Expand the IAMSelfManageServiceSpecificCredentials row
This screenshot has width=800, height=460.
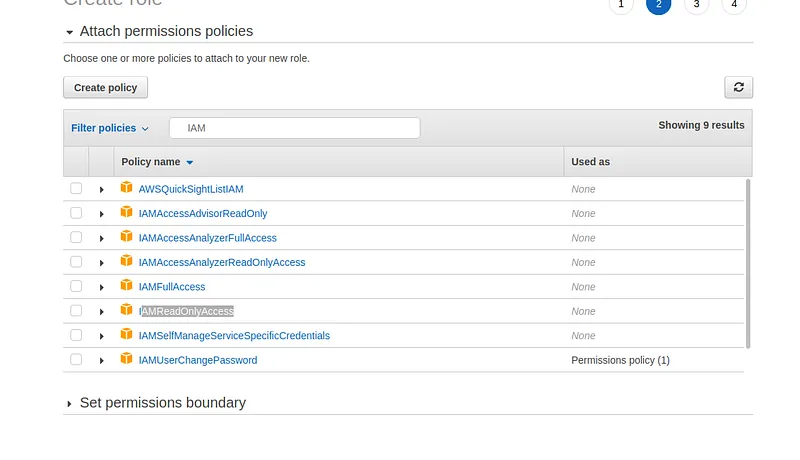[x=102, y=337]
